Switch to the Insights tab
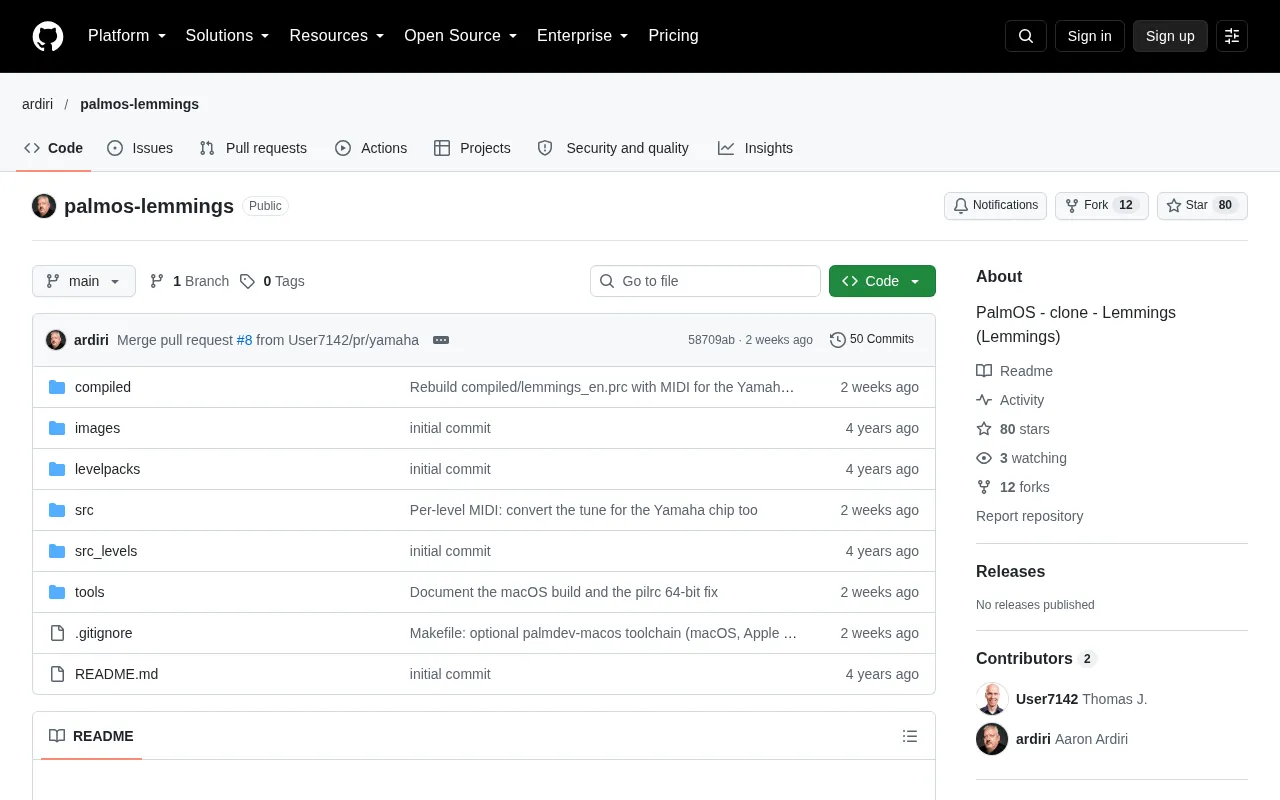The image size is (1280, 800). (755, 148)
